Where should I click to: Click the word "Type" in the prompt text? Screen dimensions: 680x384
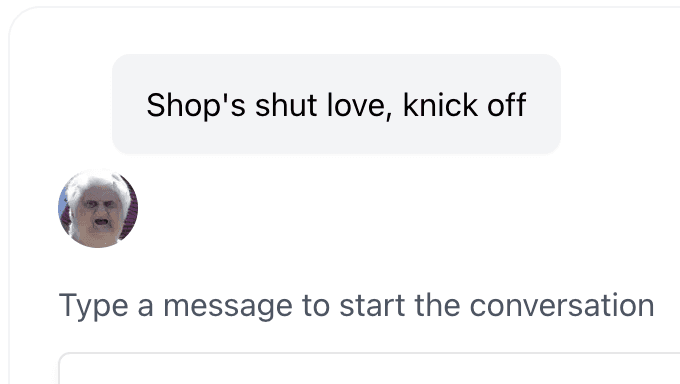93,306
